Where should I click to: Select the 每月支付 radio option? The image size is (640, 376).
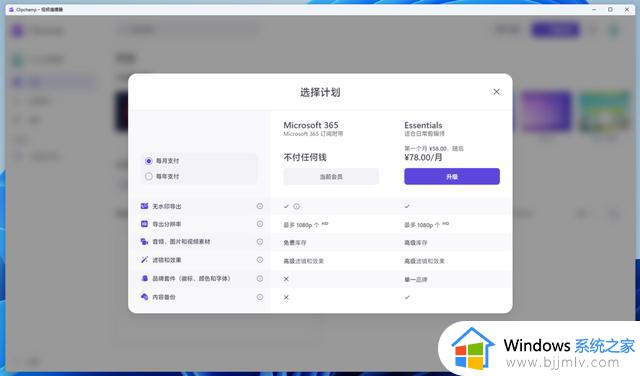[149, 161]
